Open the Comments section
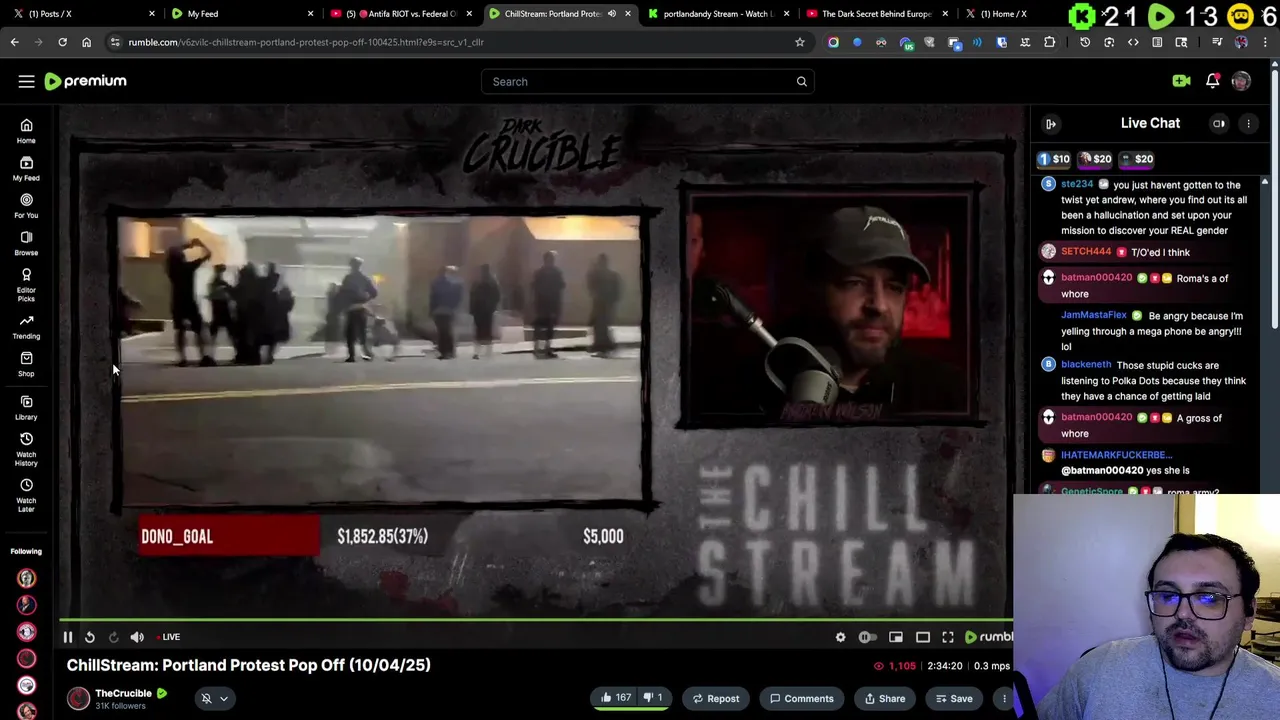The height and width of the screenshot is (720, 1280). pyautogui.click(x=802, y=699)
